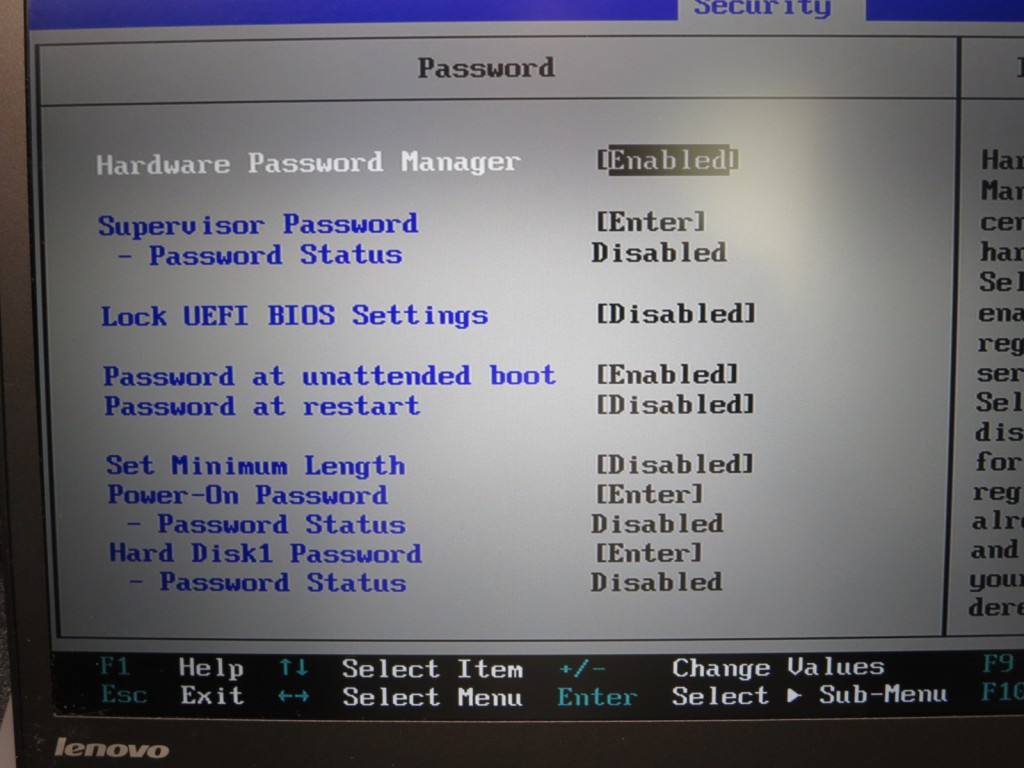The width and height of the screenshot is (1024, 768).
Task: Click the F1 Help key hint
Action: pos(171,667)
